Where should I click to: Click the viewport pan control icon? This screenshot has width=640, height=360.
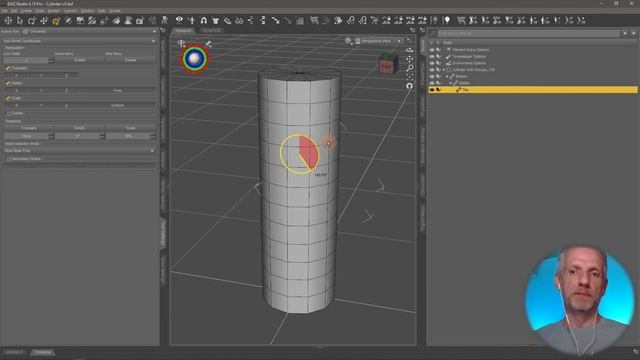coord(410,59)
